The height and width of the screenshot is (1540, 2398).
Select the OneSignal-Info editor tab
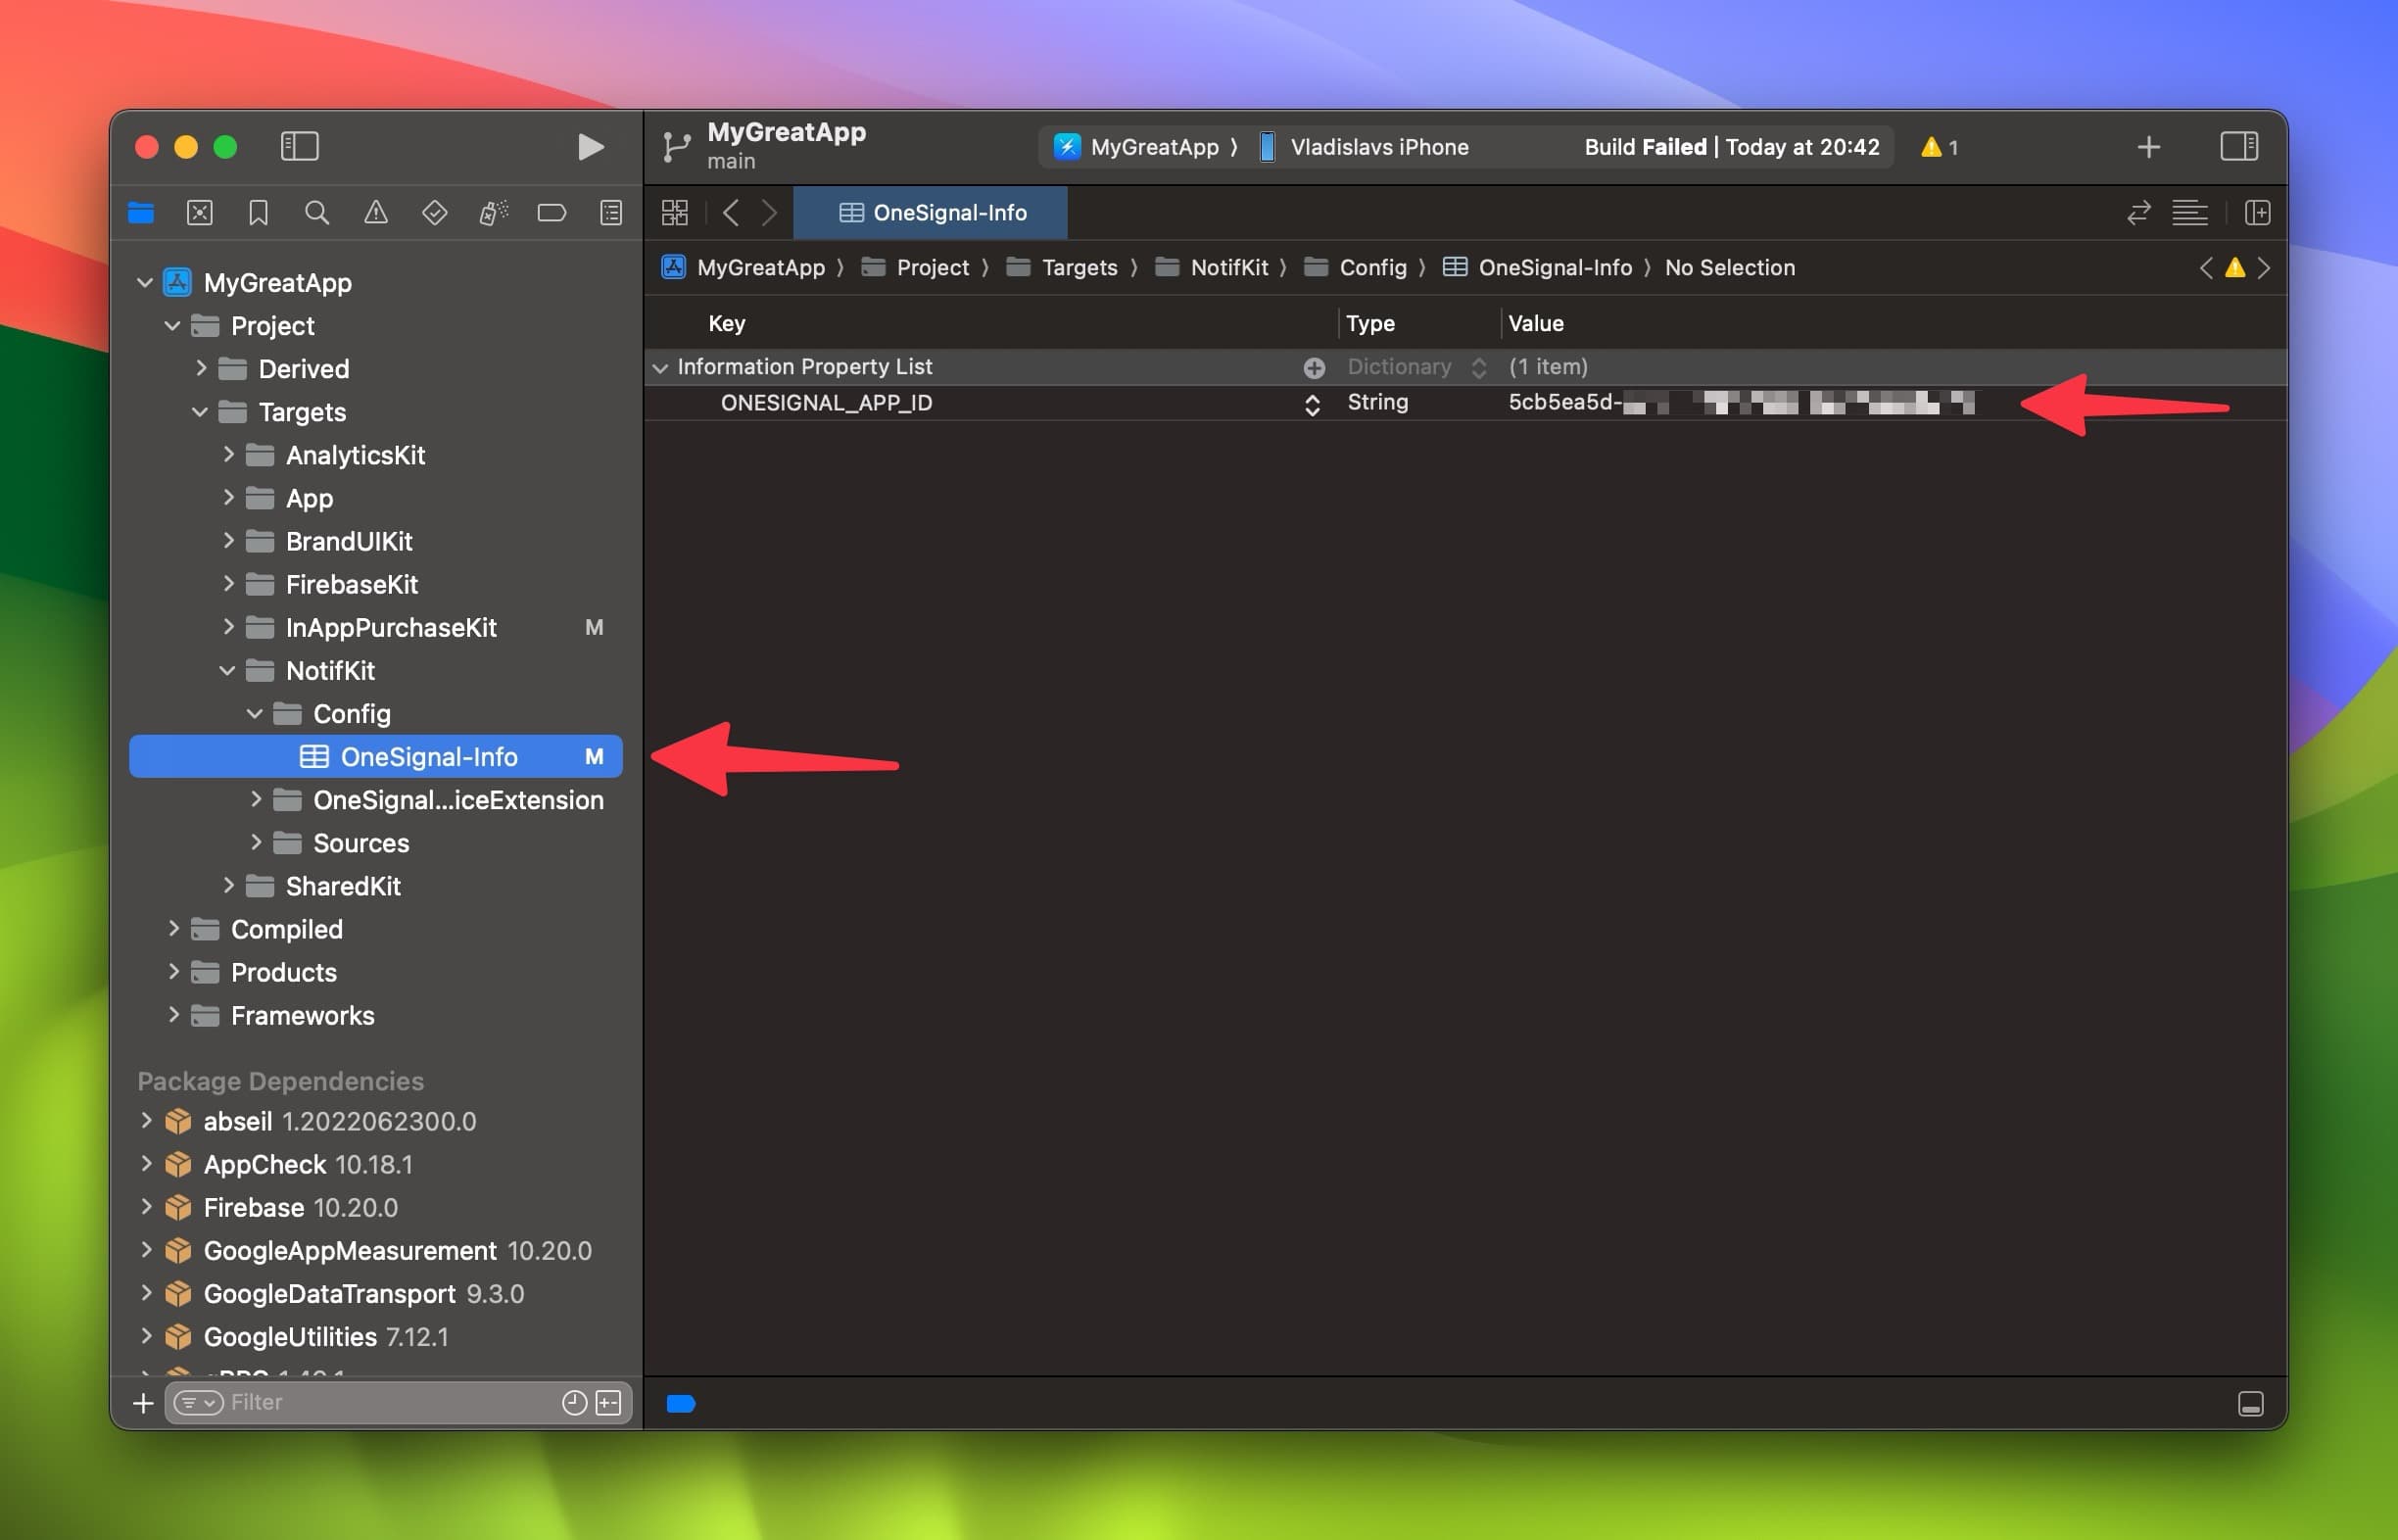coord(931,212)
